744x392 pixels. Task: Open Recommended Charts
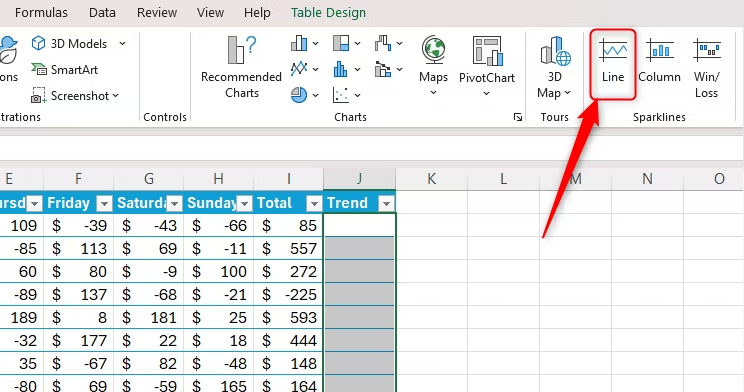[242, 66]
